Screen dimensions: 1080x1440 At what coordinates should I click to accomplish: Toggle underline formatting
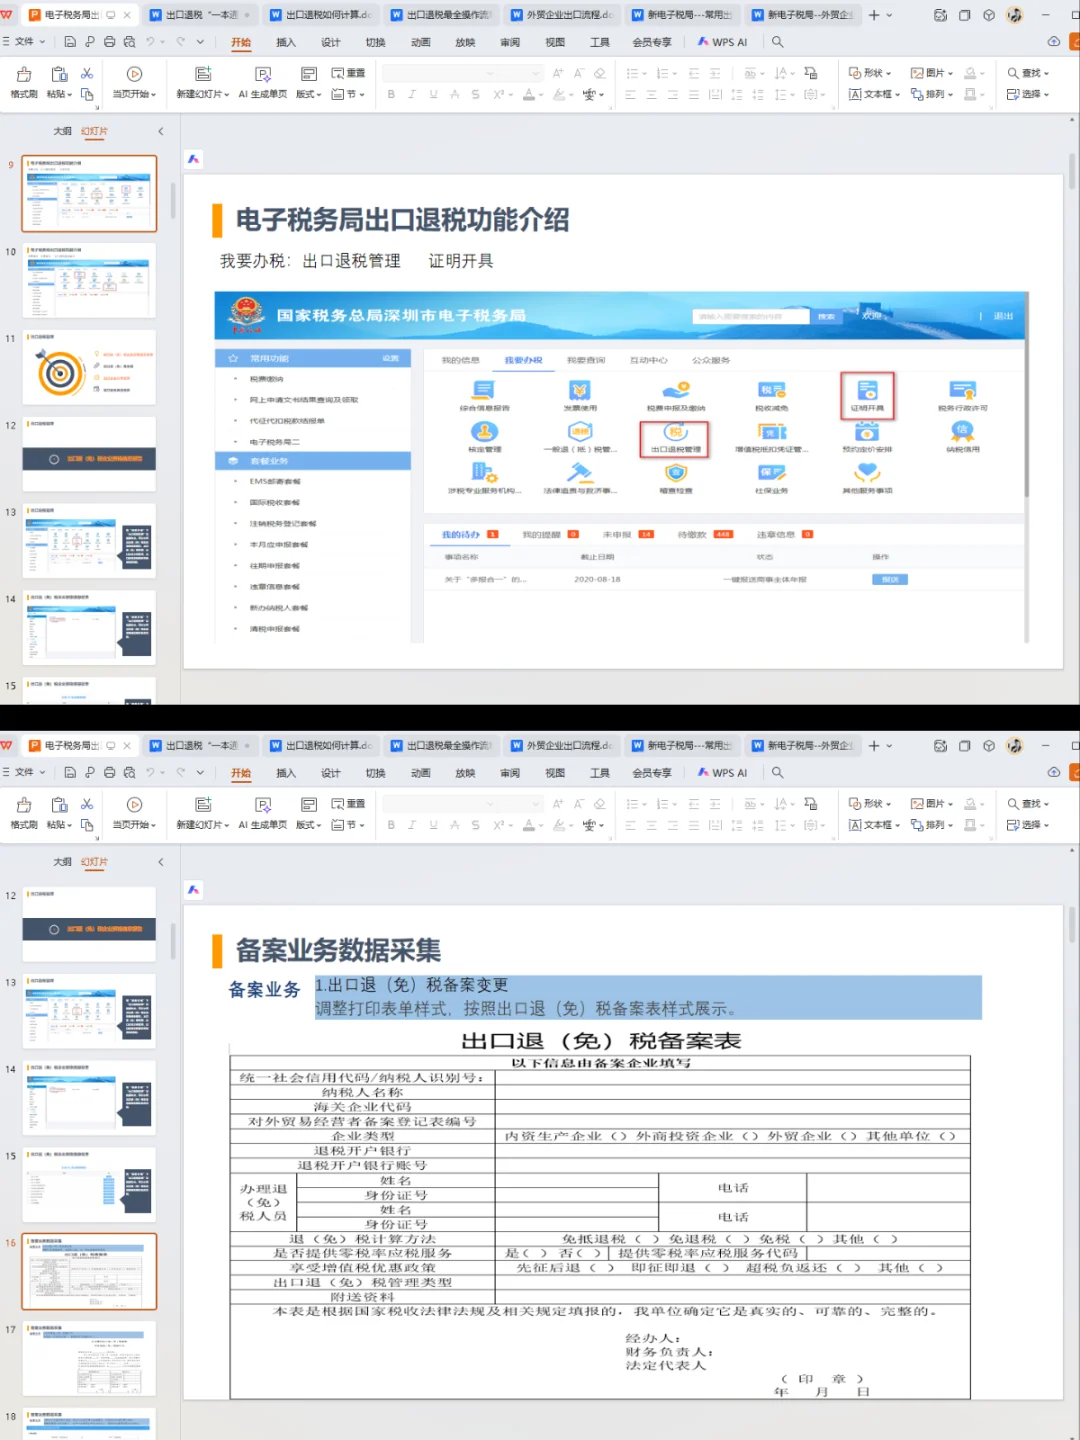432,94
